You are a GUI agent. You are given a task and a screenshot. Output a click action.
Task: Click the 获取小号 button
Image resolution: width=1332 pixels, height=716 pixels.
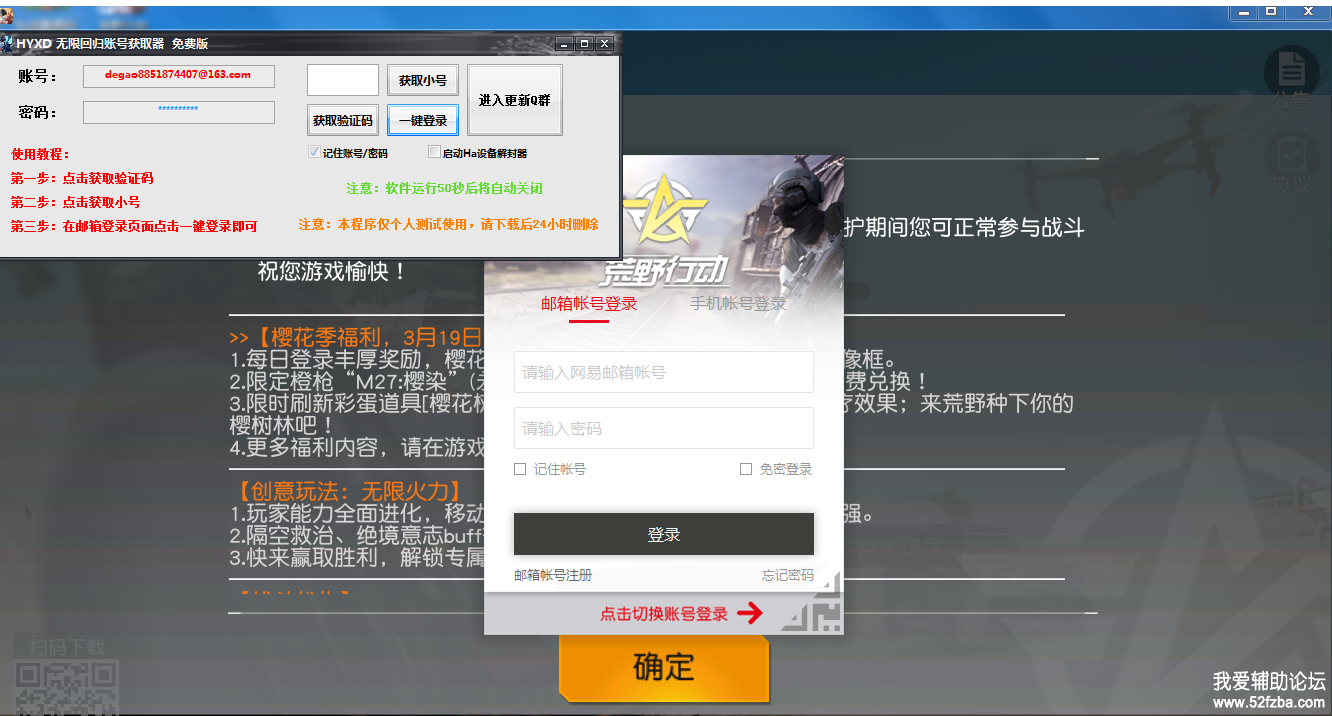click(423, 80)
